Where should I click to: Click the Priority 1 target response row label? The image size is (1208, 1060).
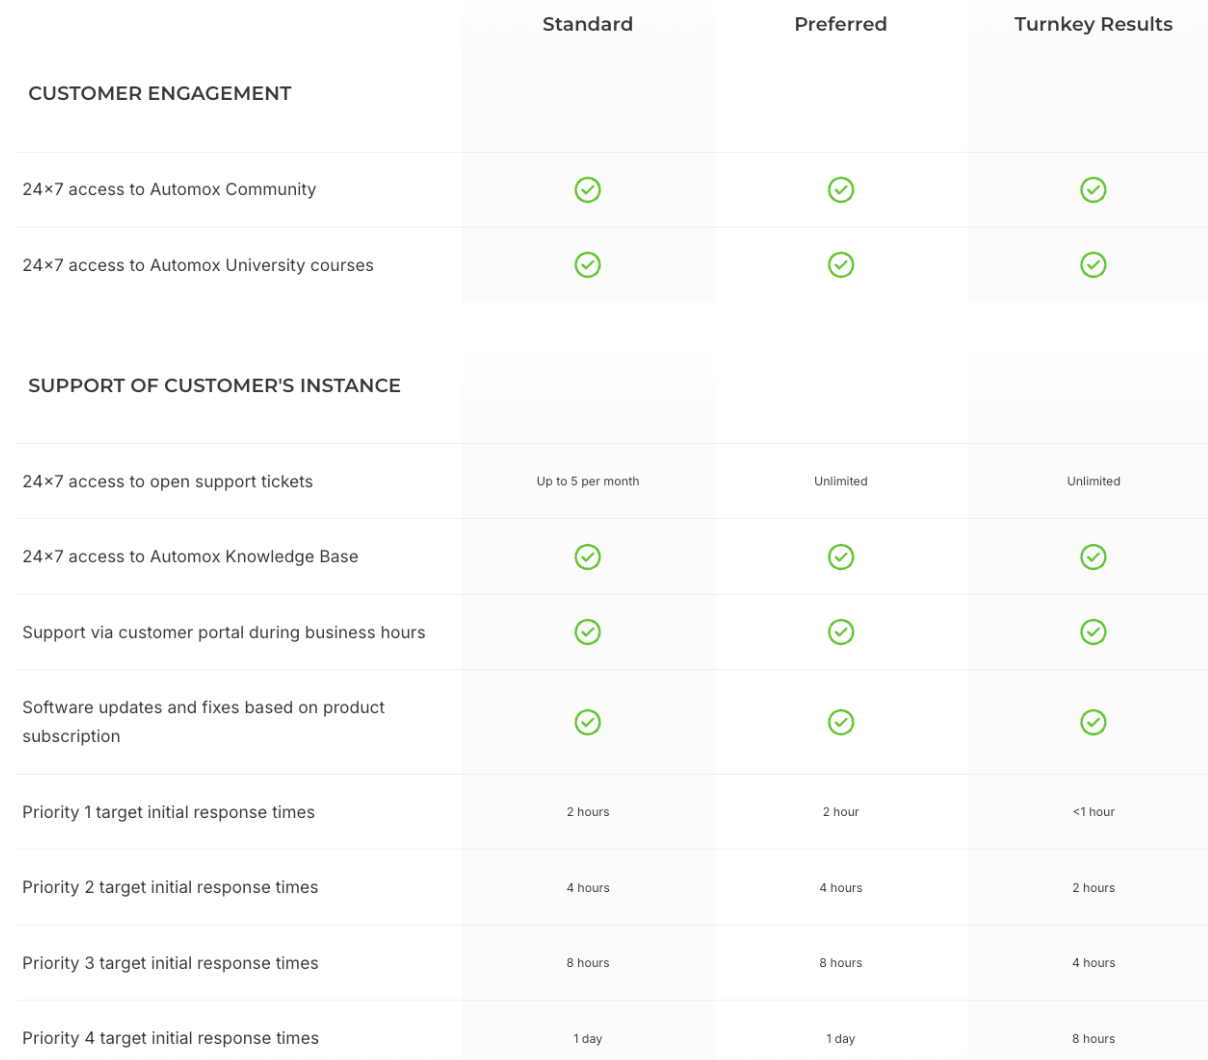[x=169, y=812]
